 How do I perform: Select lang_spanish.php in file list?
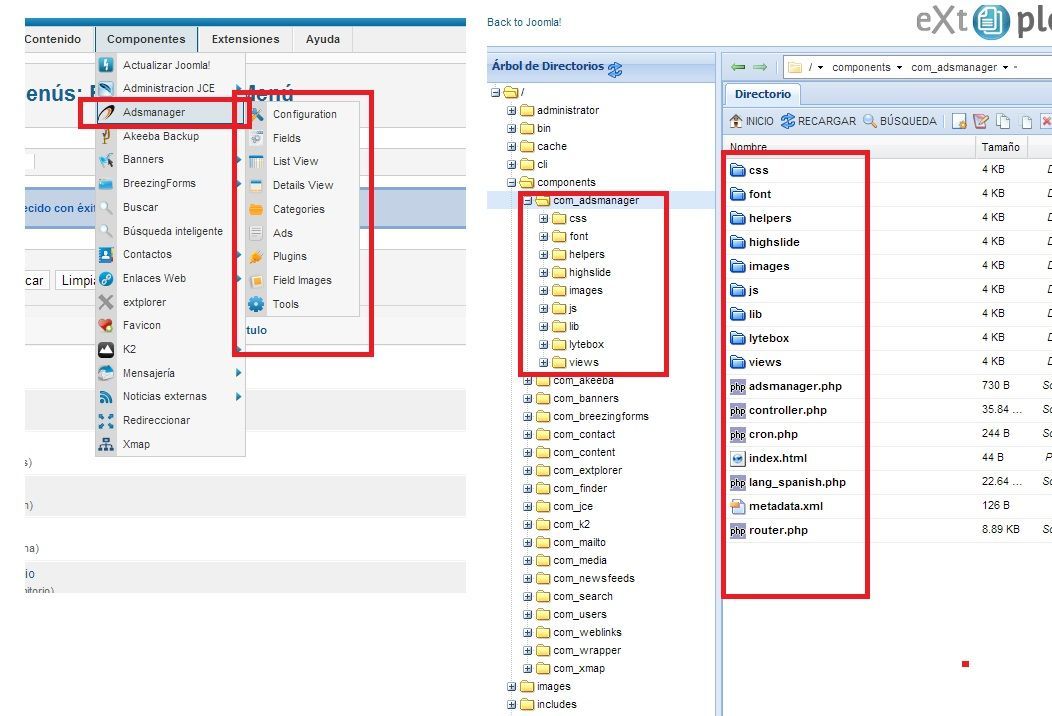[797, 482]
